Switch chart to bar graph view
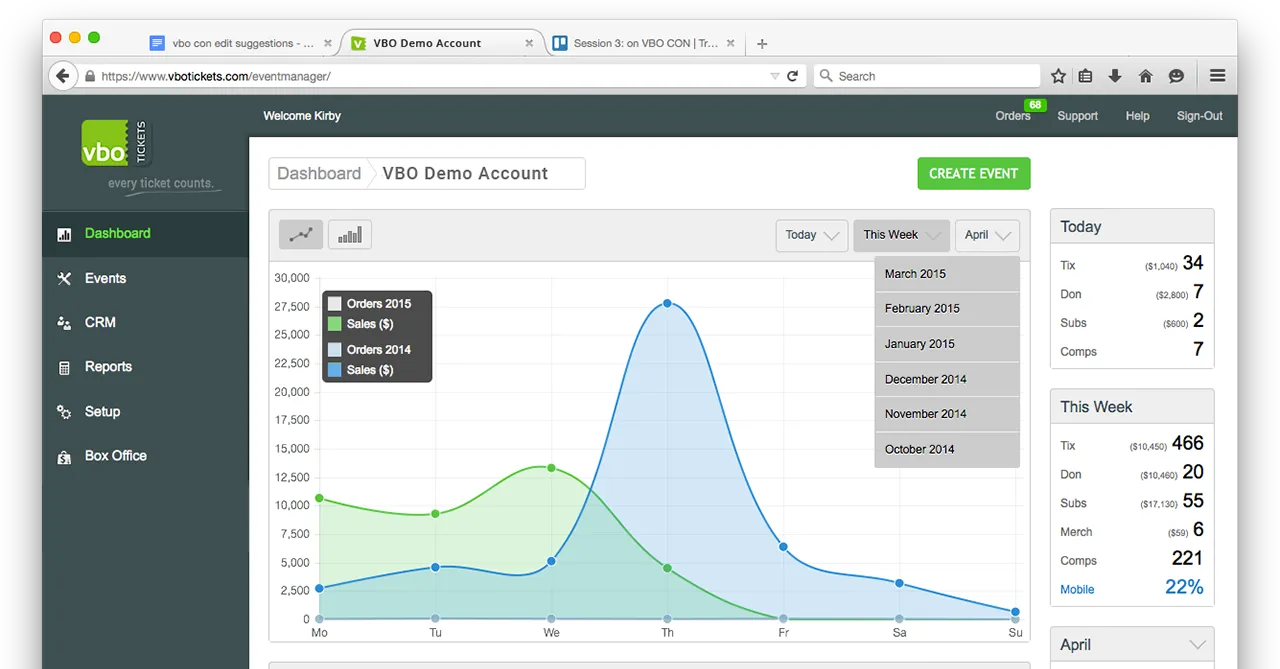The height and width of the screenshot is (669, 1280). tap(349, 234)
